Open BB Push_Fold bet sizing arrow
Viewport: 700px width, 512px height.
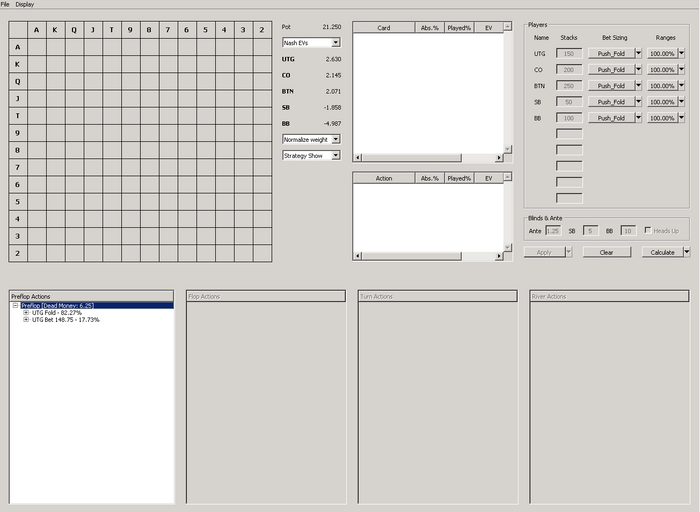[x=638, y=118]
